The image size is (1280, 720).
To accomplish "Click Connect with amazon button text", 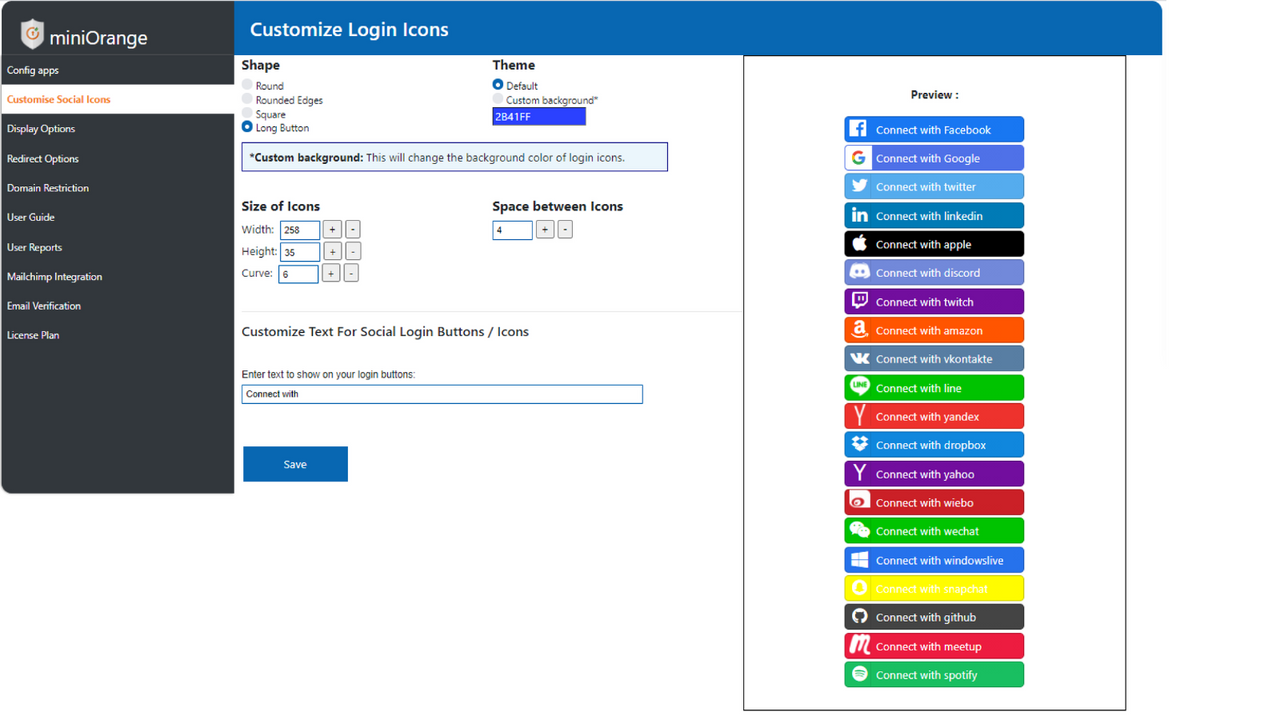I will click(x=929, y=331).
